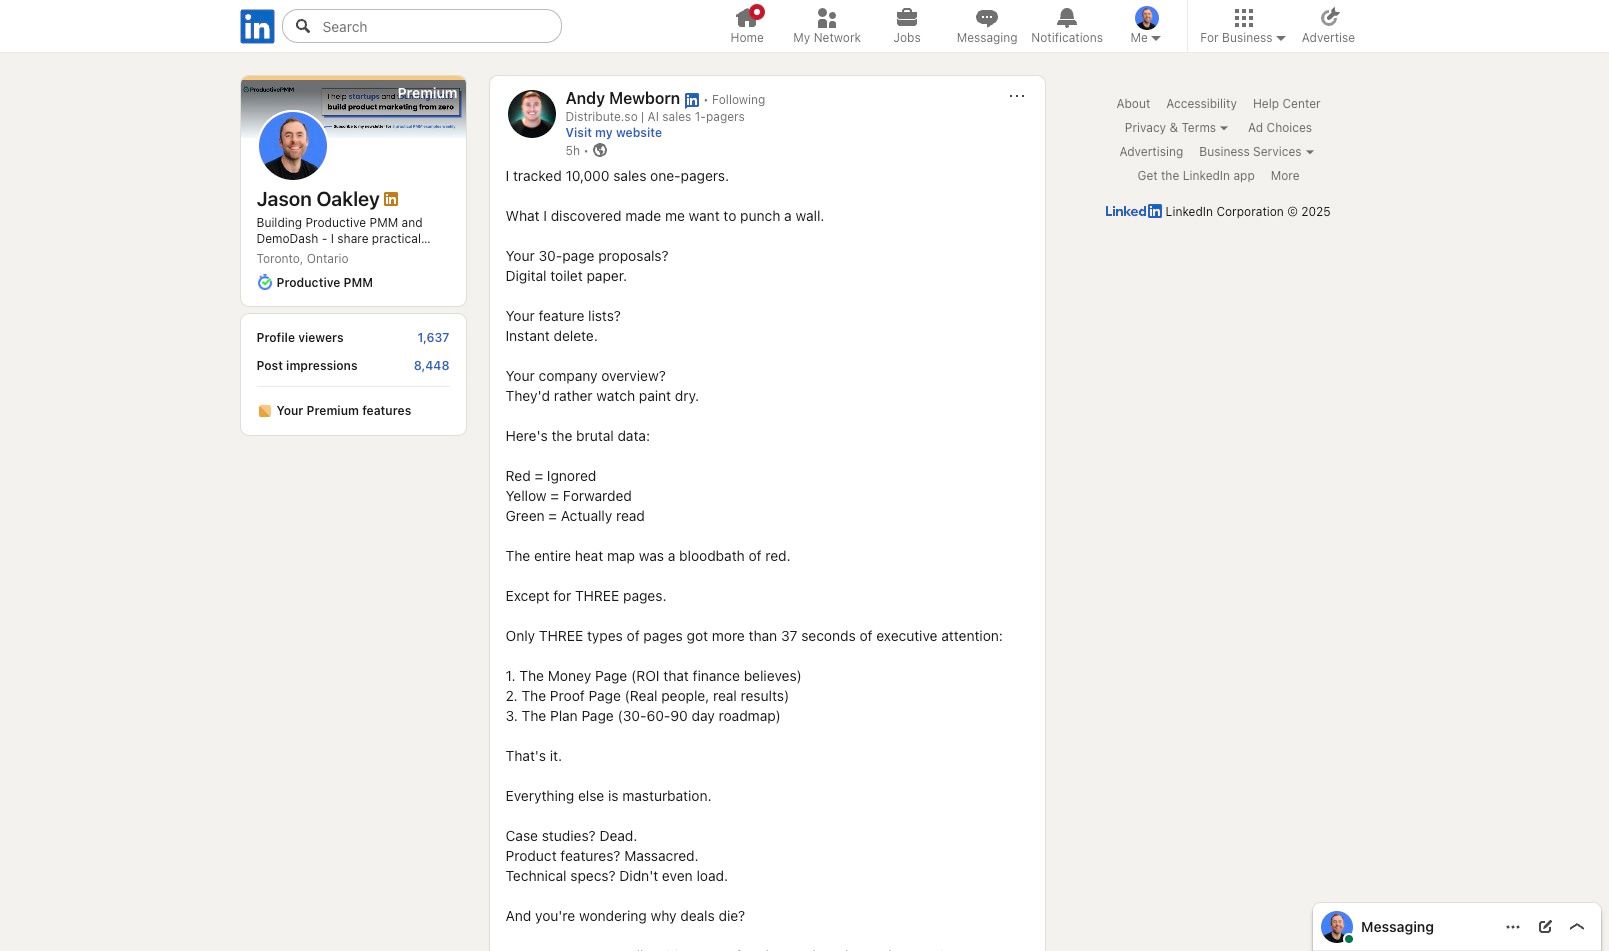
Task: Expand the Messaging panel with chevron
Action: (1577, 927)
